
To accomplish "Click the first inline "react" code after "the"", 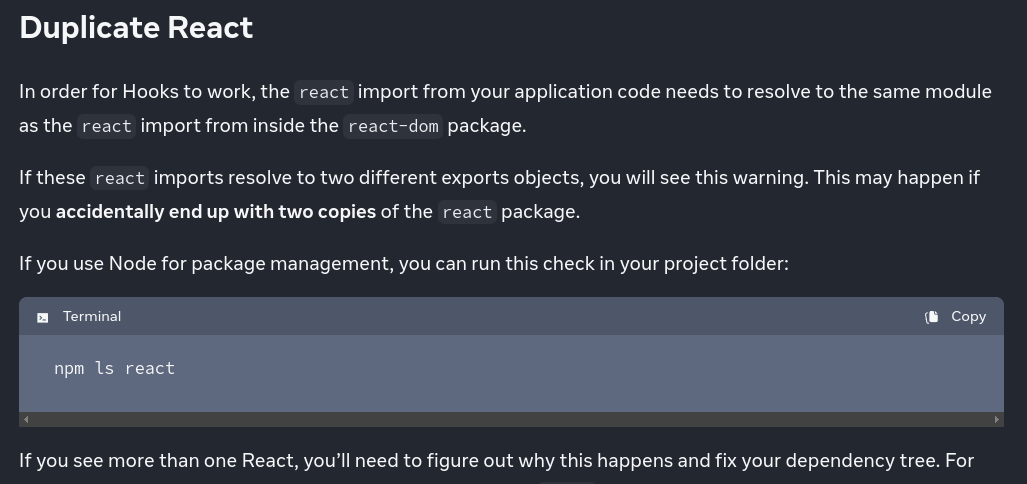I will pos(324,92).
